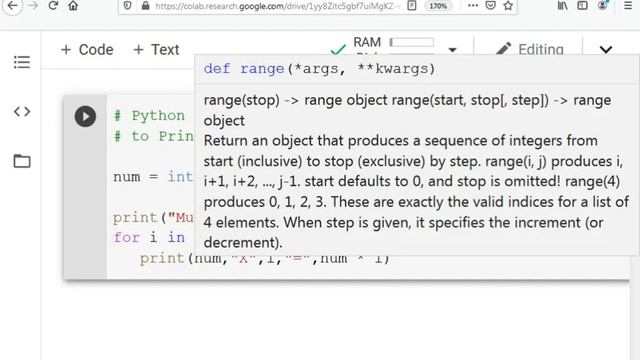Go to browser home page icon
The height and width of the screenshot is (360, 640).
73,6
